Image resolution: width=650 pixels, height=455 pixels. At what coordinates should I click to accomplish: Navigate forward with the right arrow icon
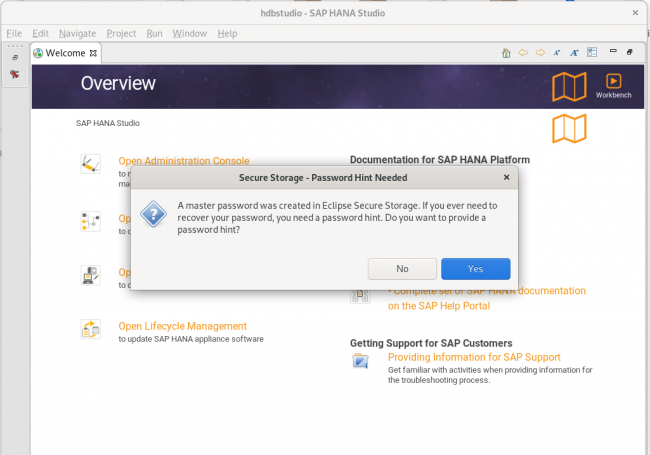[540, 53]
